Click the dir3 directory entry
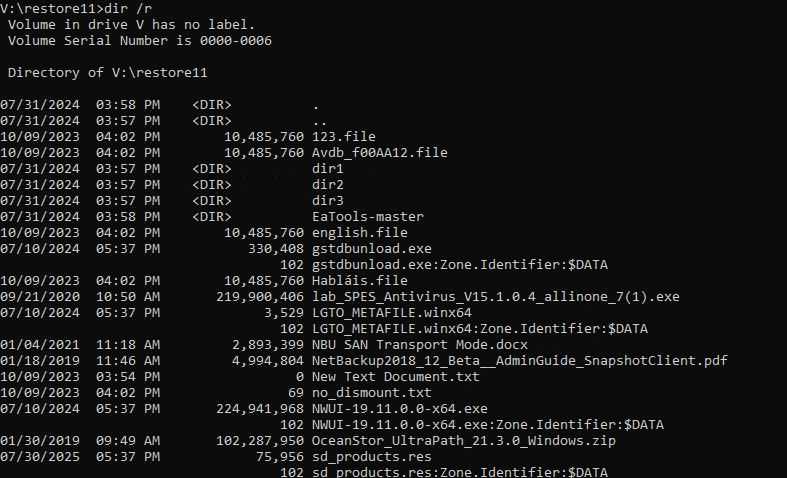Screen dimensions: 787x478 click(328, 201)
